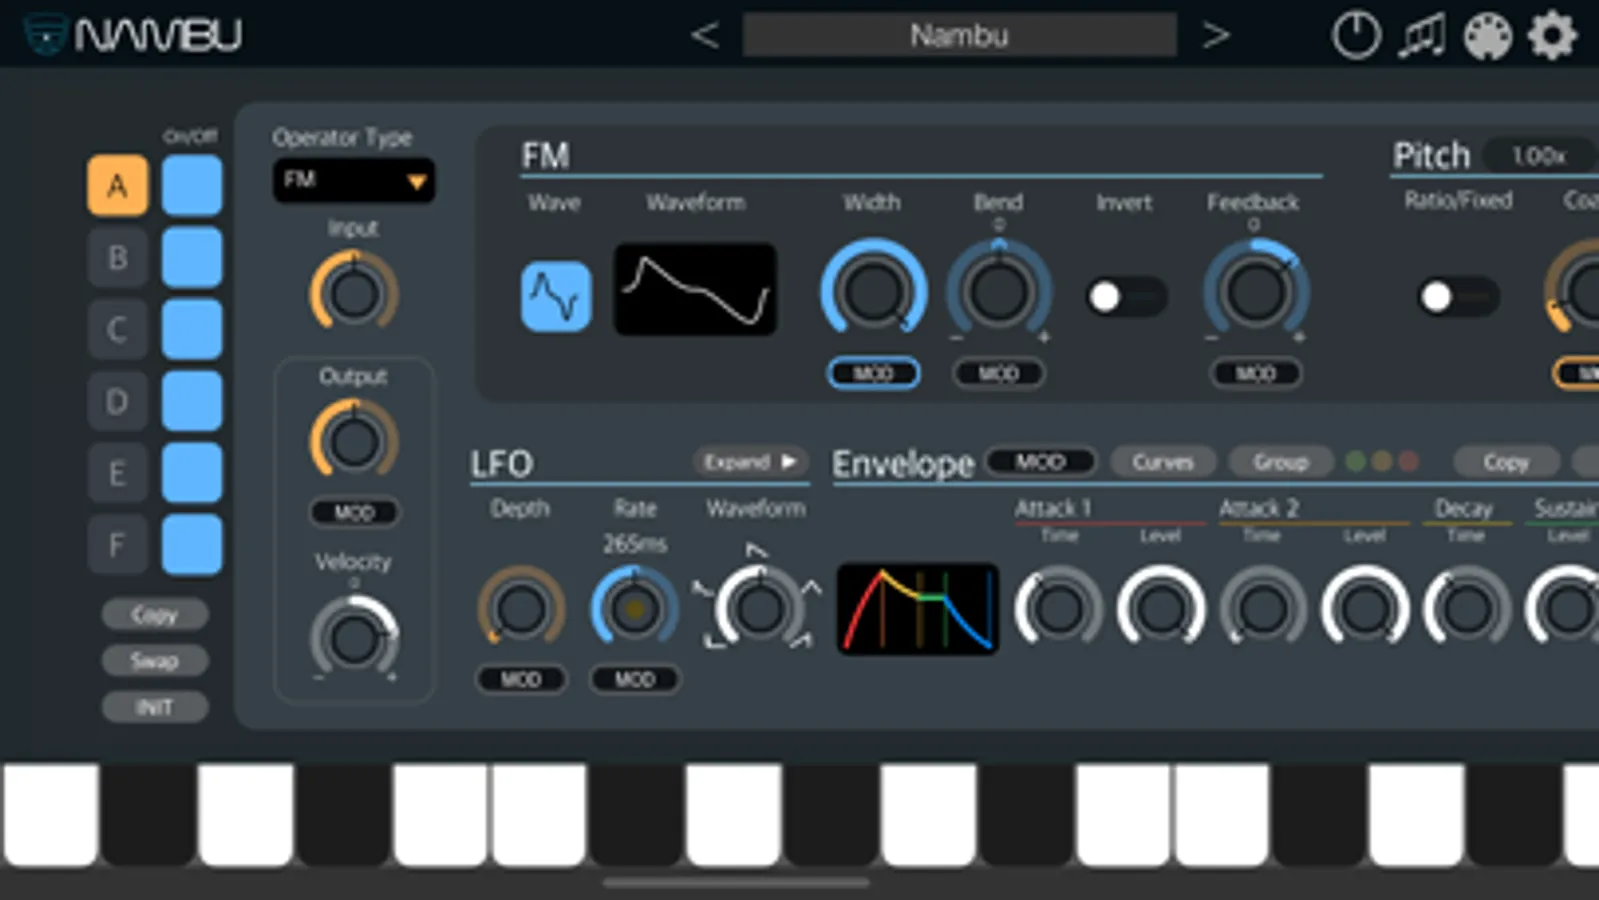Open the FM Waveform display
This screenshot has height=900, width=1599.
click(x=695, y=289)
